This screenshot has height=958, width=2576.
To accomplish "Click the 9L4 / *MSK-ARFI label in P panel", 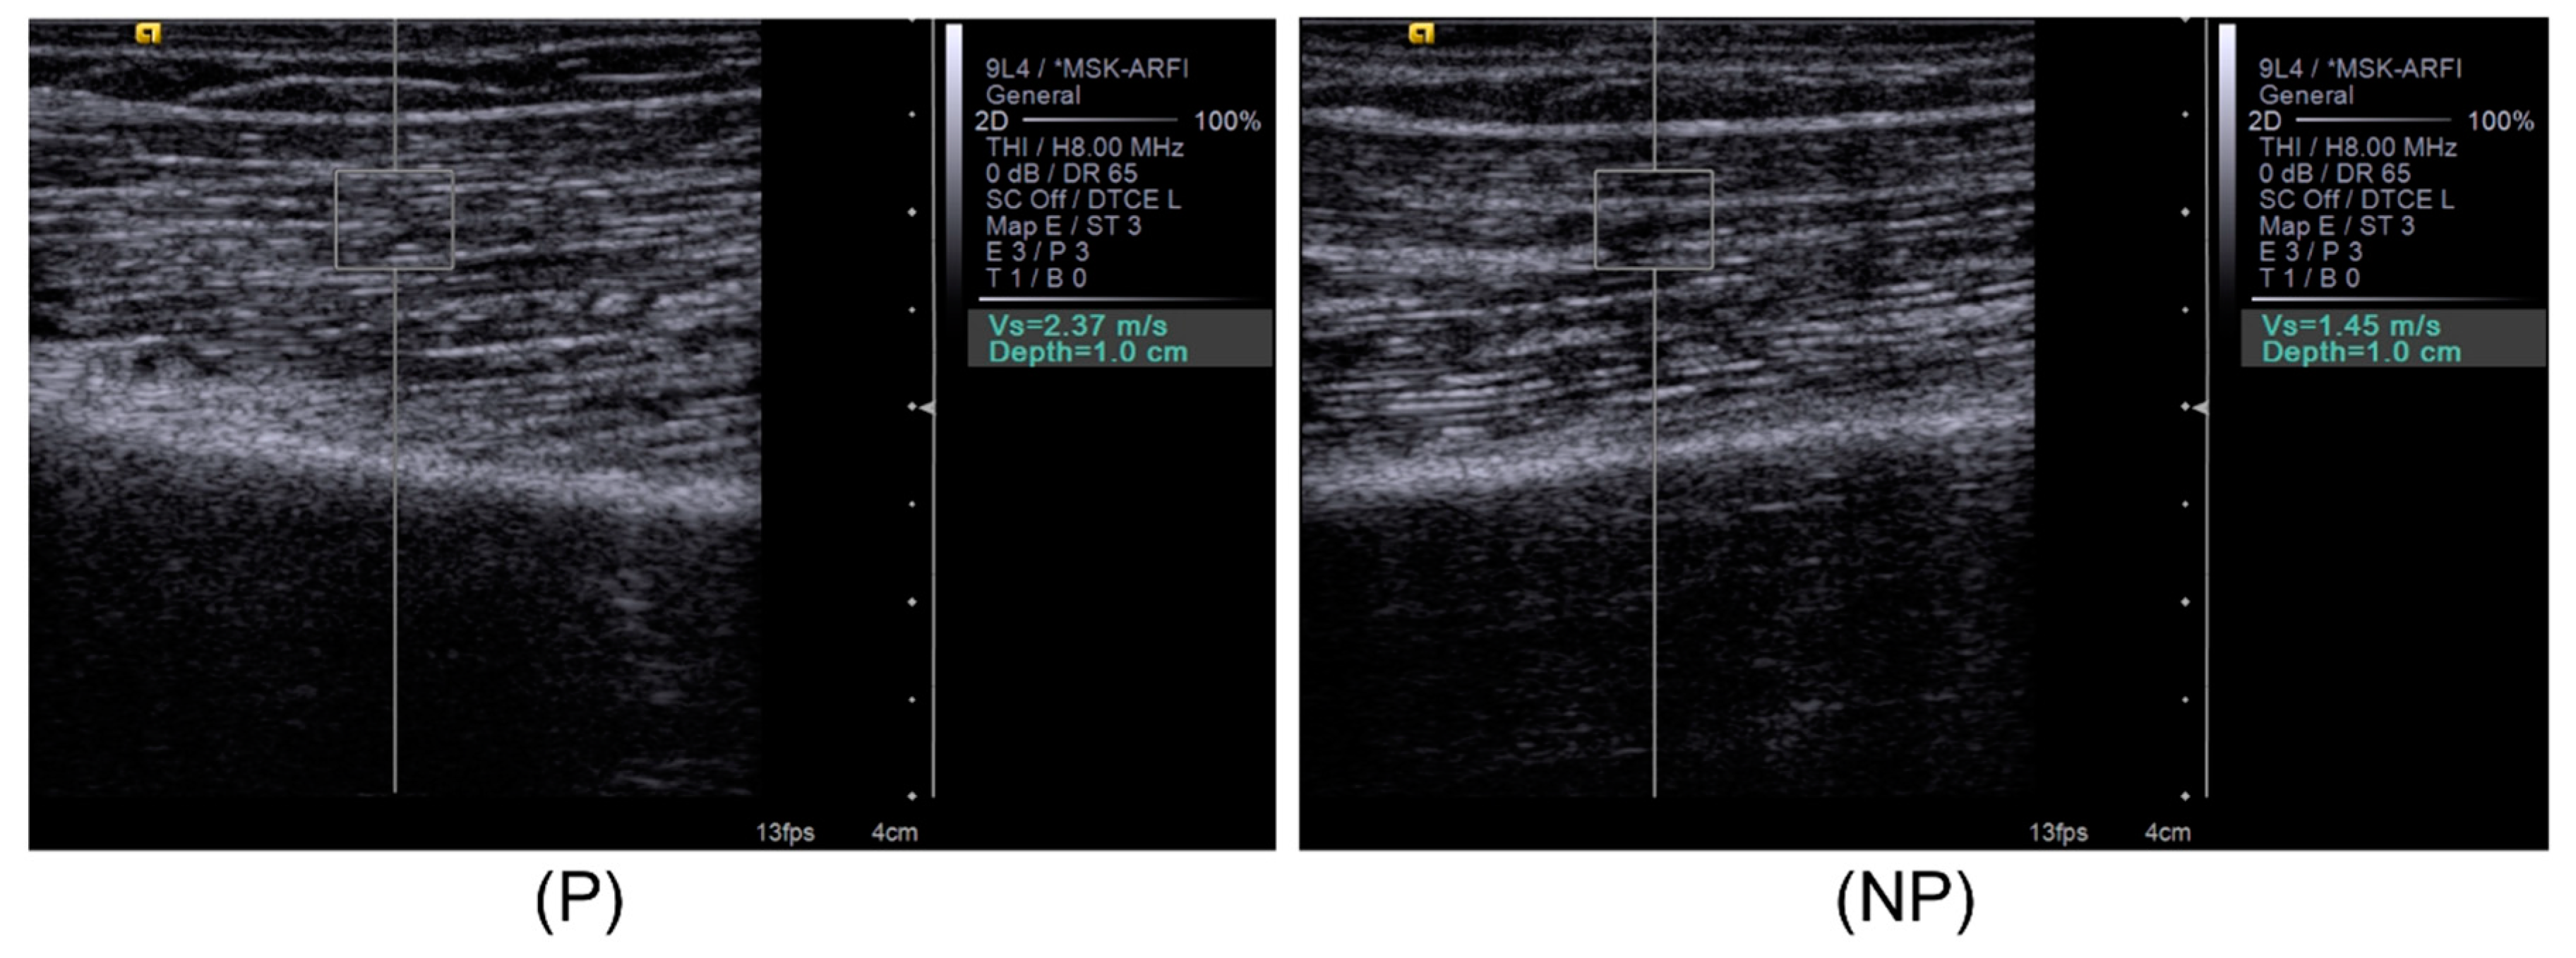I will pyautogui.click(x=1086, y=69).
